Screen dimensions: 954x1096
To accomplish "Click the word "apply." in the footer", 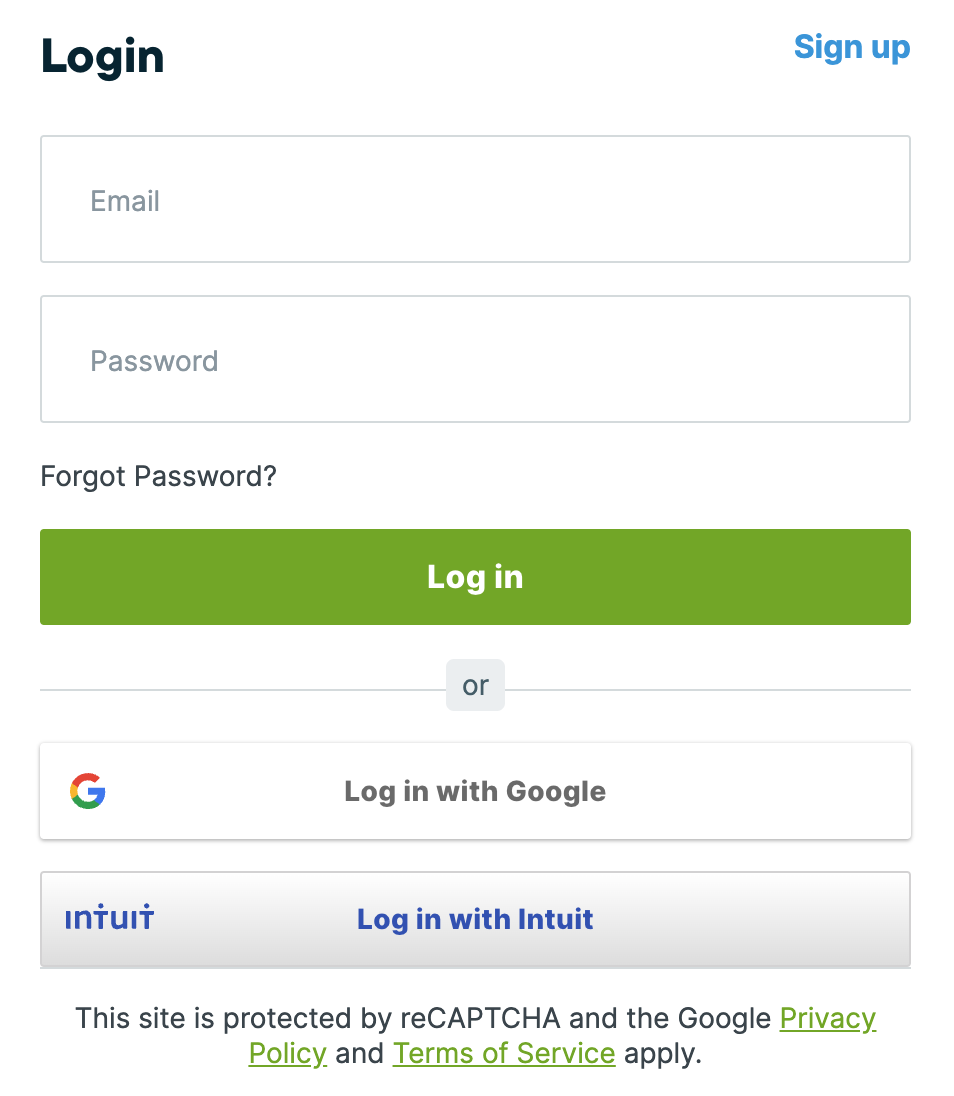I will tap(662, 1053).
